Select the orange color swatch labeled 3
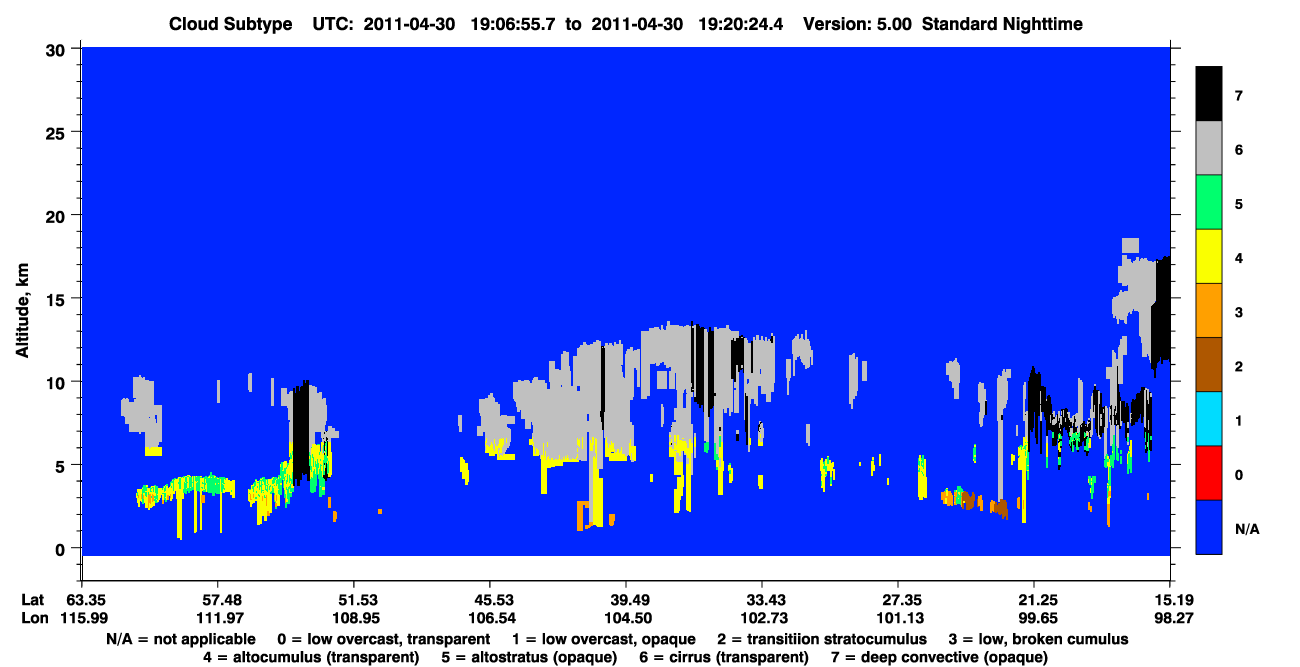This screenshot has width=1300, height=667. pos(1209,311)
